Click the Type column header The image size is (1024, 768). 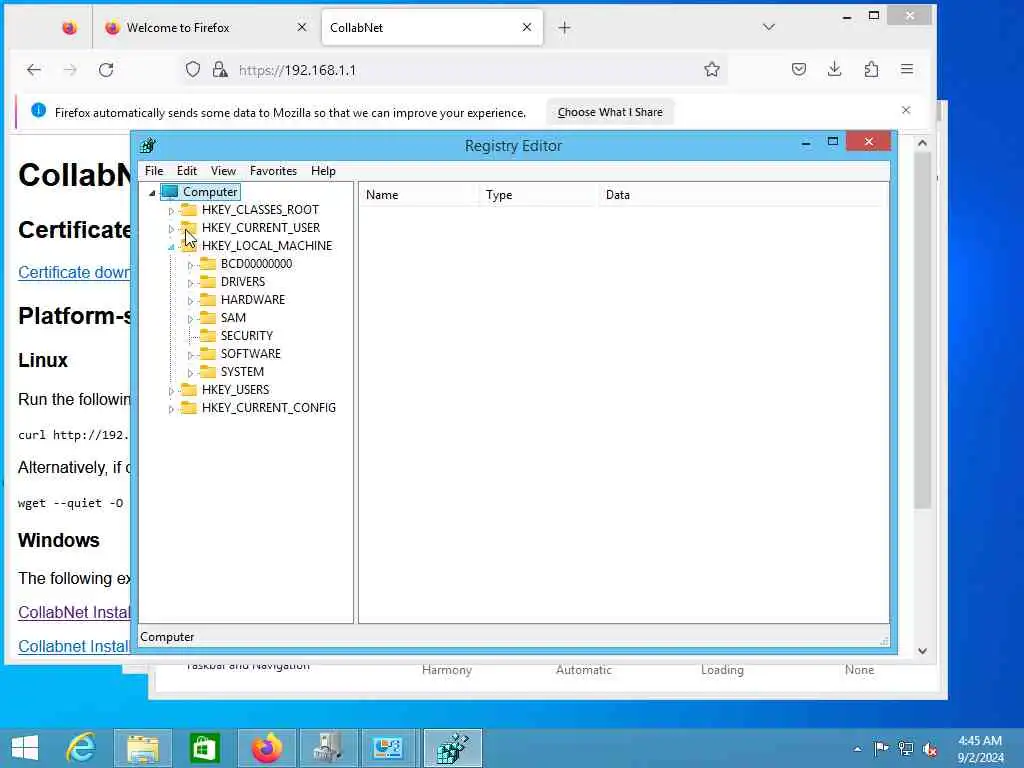pyautogui.click(x=538, y=195)
